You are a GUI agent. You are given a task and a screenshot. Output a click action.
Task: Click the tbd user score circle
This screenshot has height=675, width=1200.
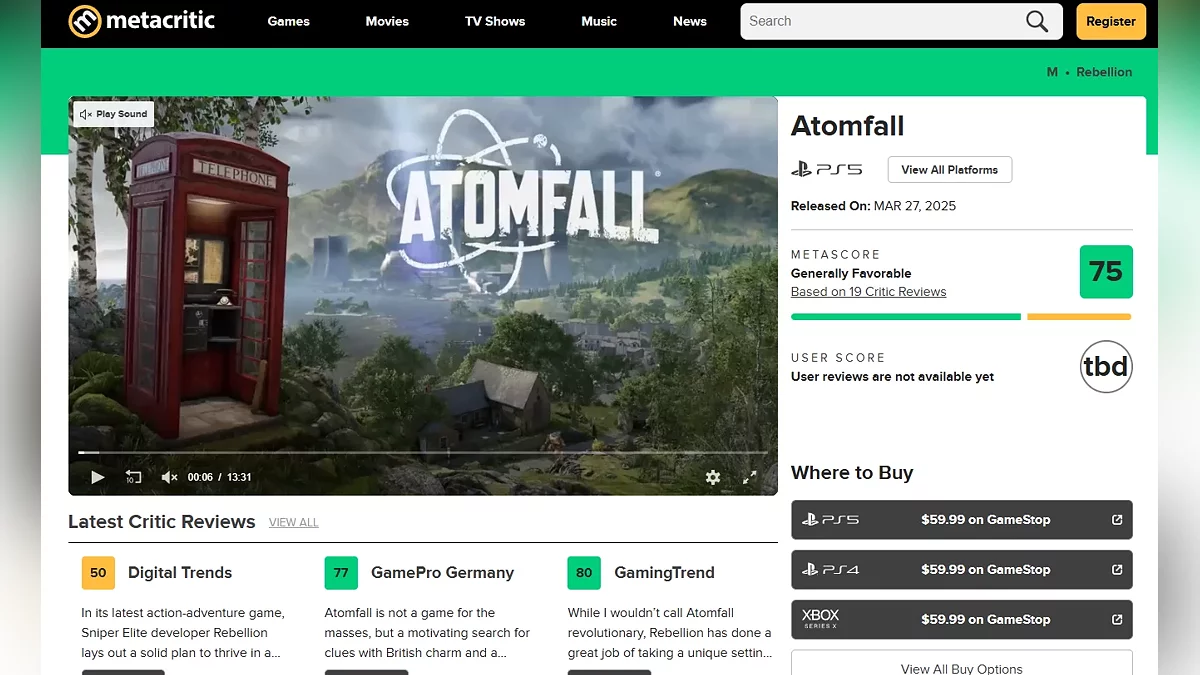coord(1106,367)
